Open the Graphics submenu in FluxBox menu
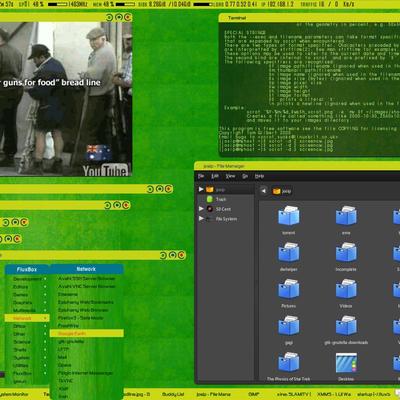Viewport: 400px width, 400px height. [x=27, y=303]
